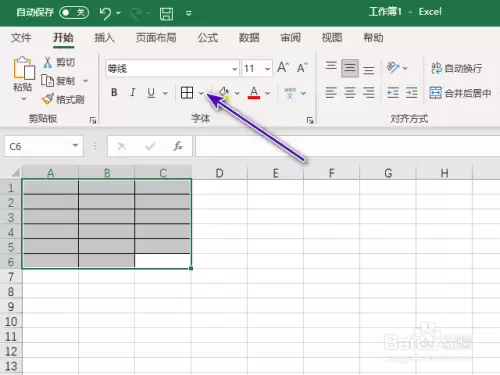The image size is (500, 375).
Task: Click the Format Painter brush icon
Action: pos(48,99)
